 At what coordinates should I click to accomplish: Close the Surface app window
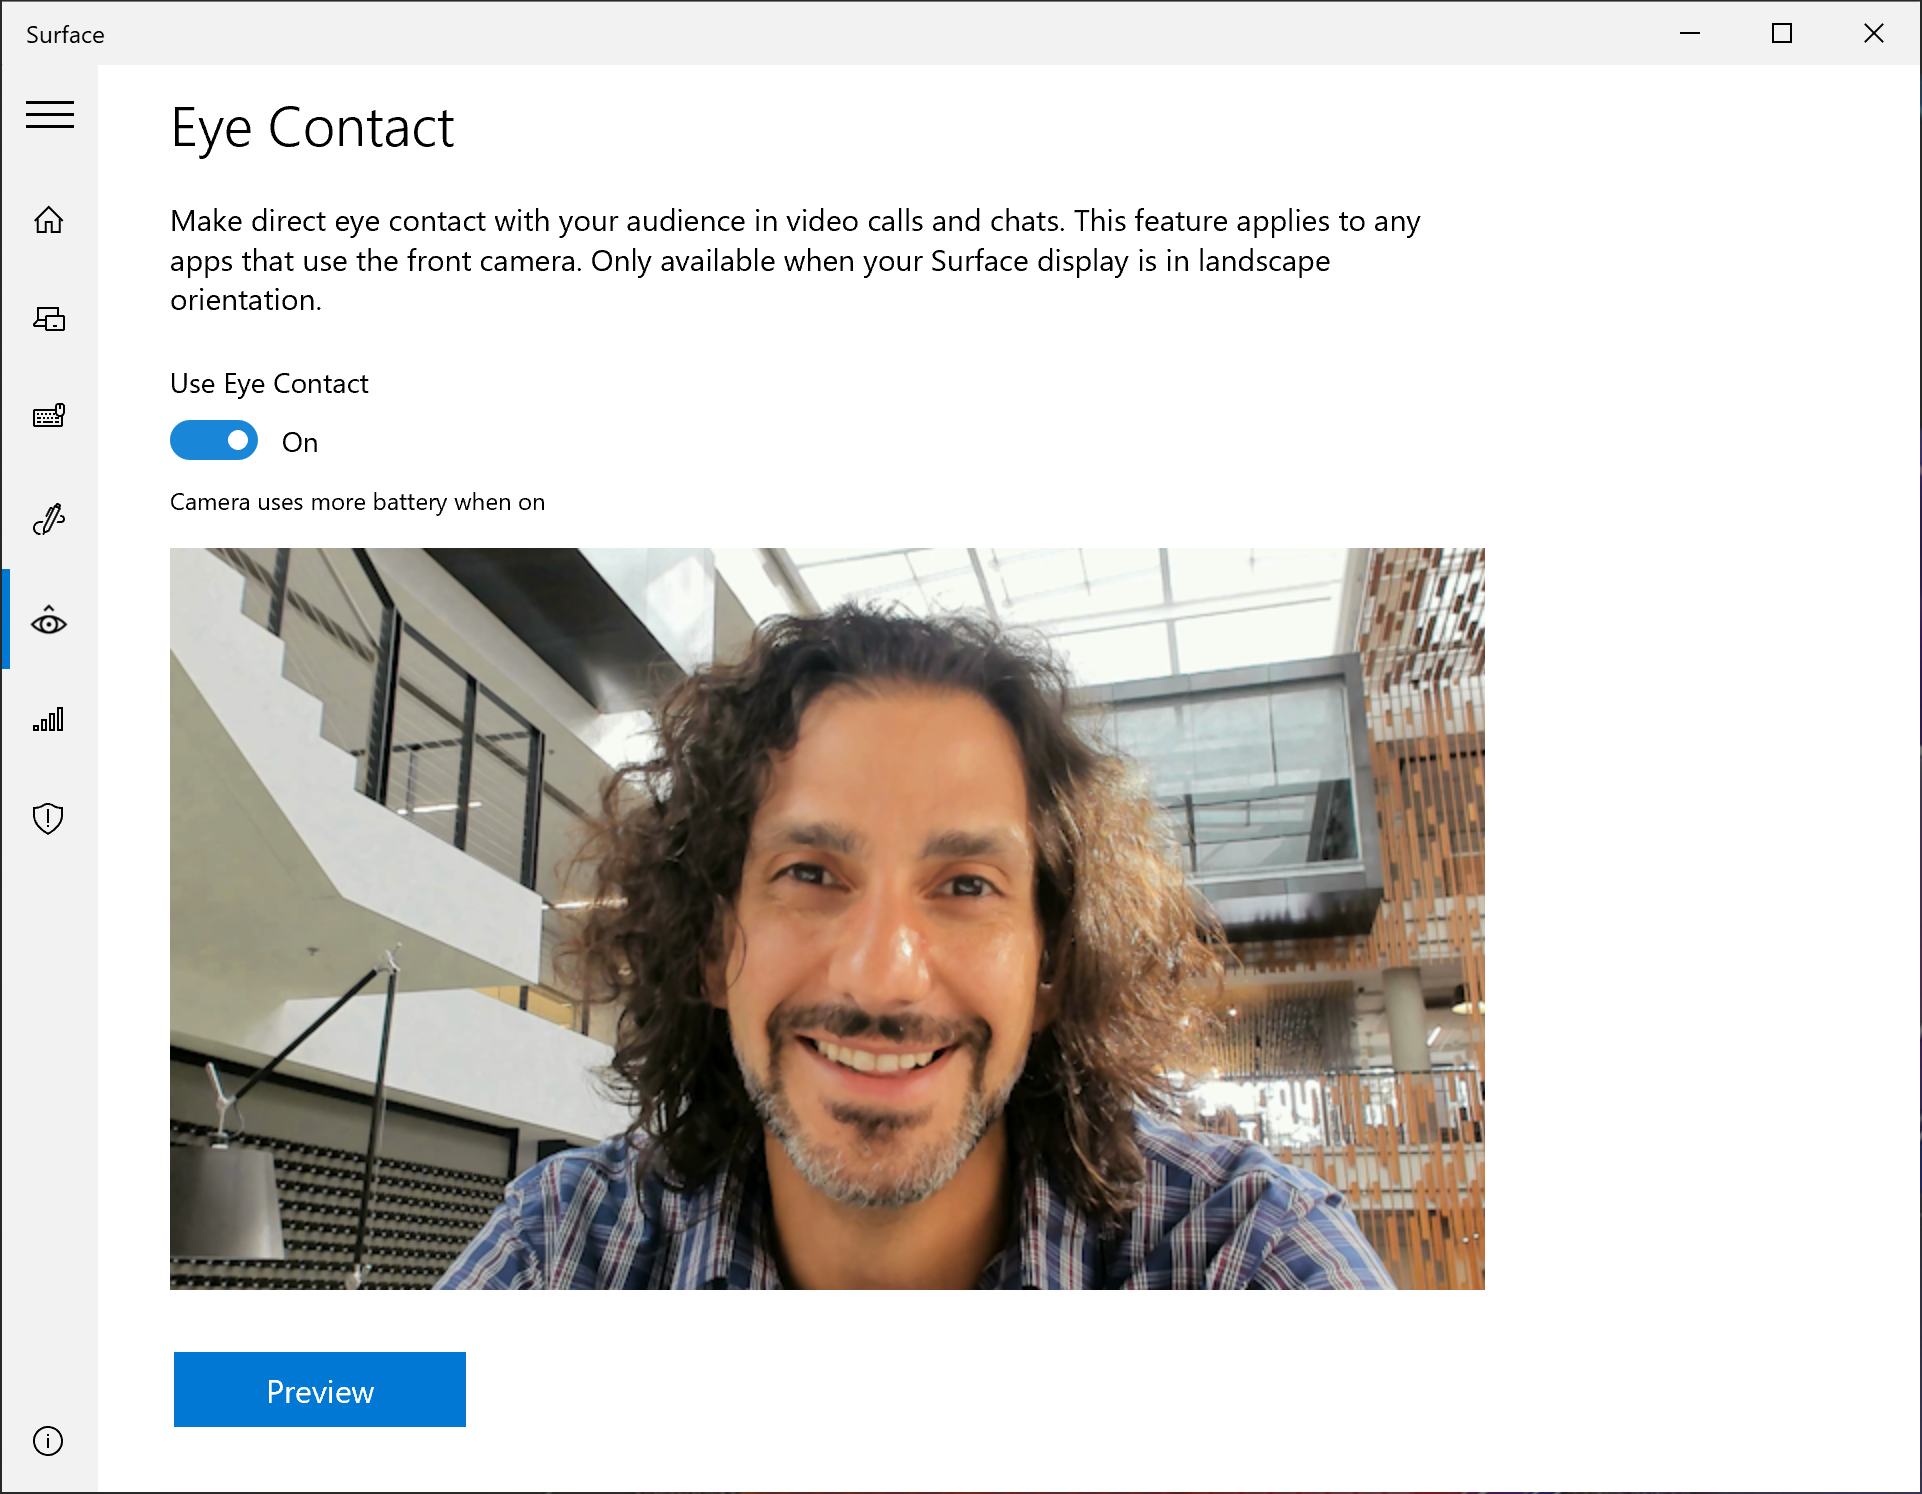(1874, 33)
